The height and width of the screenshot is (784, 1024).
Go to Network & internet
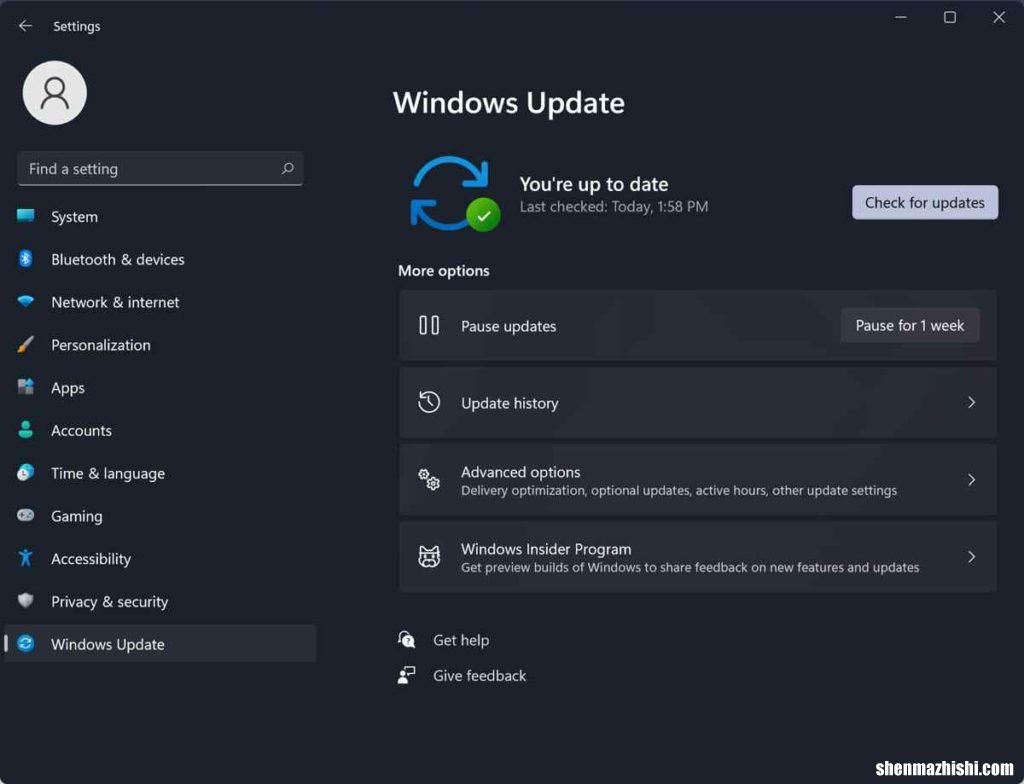click(x=160, y=302)
